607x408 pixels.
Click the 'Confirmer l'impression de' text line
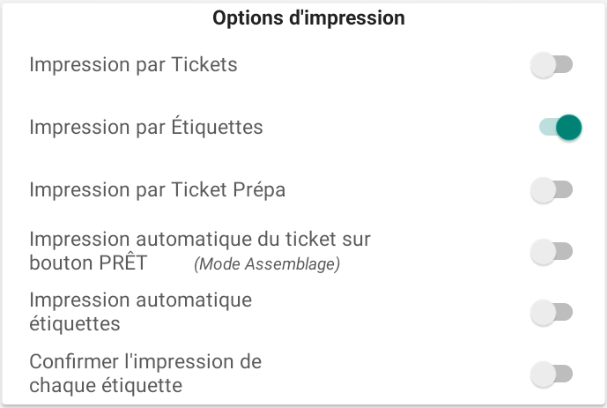pos(145,362)
